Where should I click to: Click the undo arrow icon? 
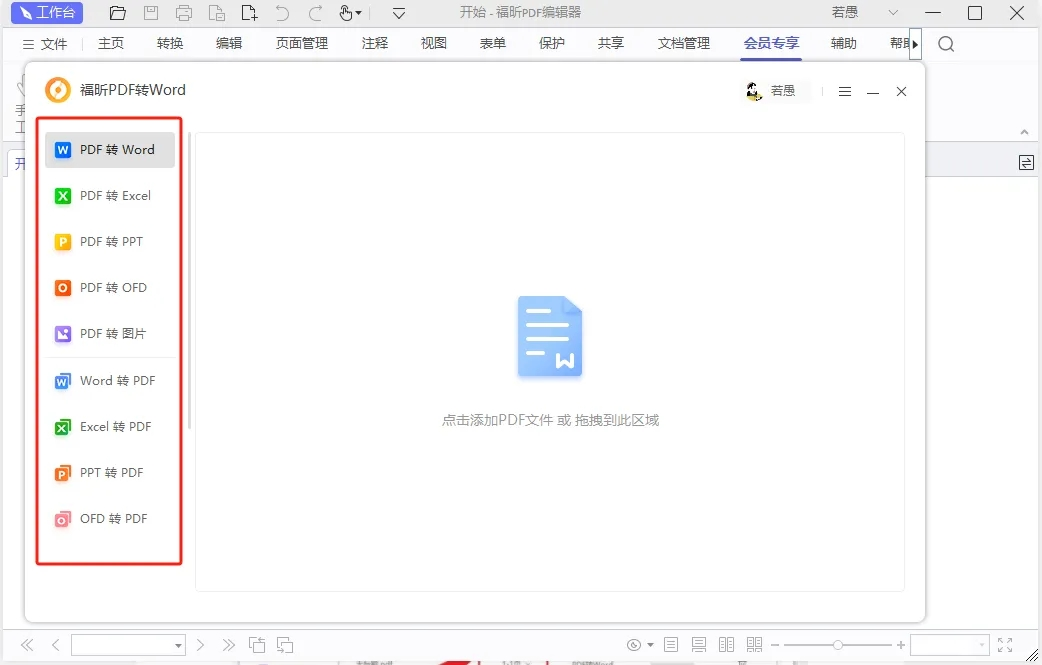[x=282, y=13]
